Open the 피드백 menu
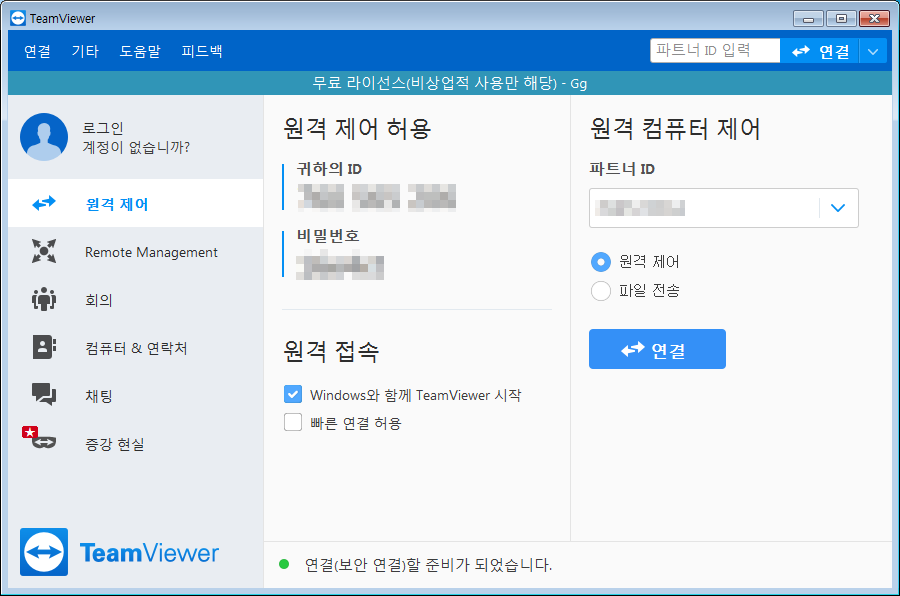This screenshot has height=596, width=900. click(x=201, y=51)
